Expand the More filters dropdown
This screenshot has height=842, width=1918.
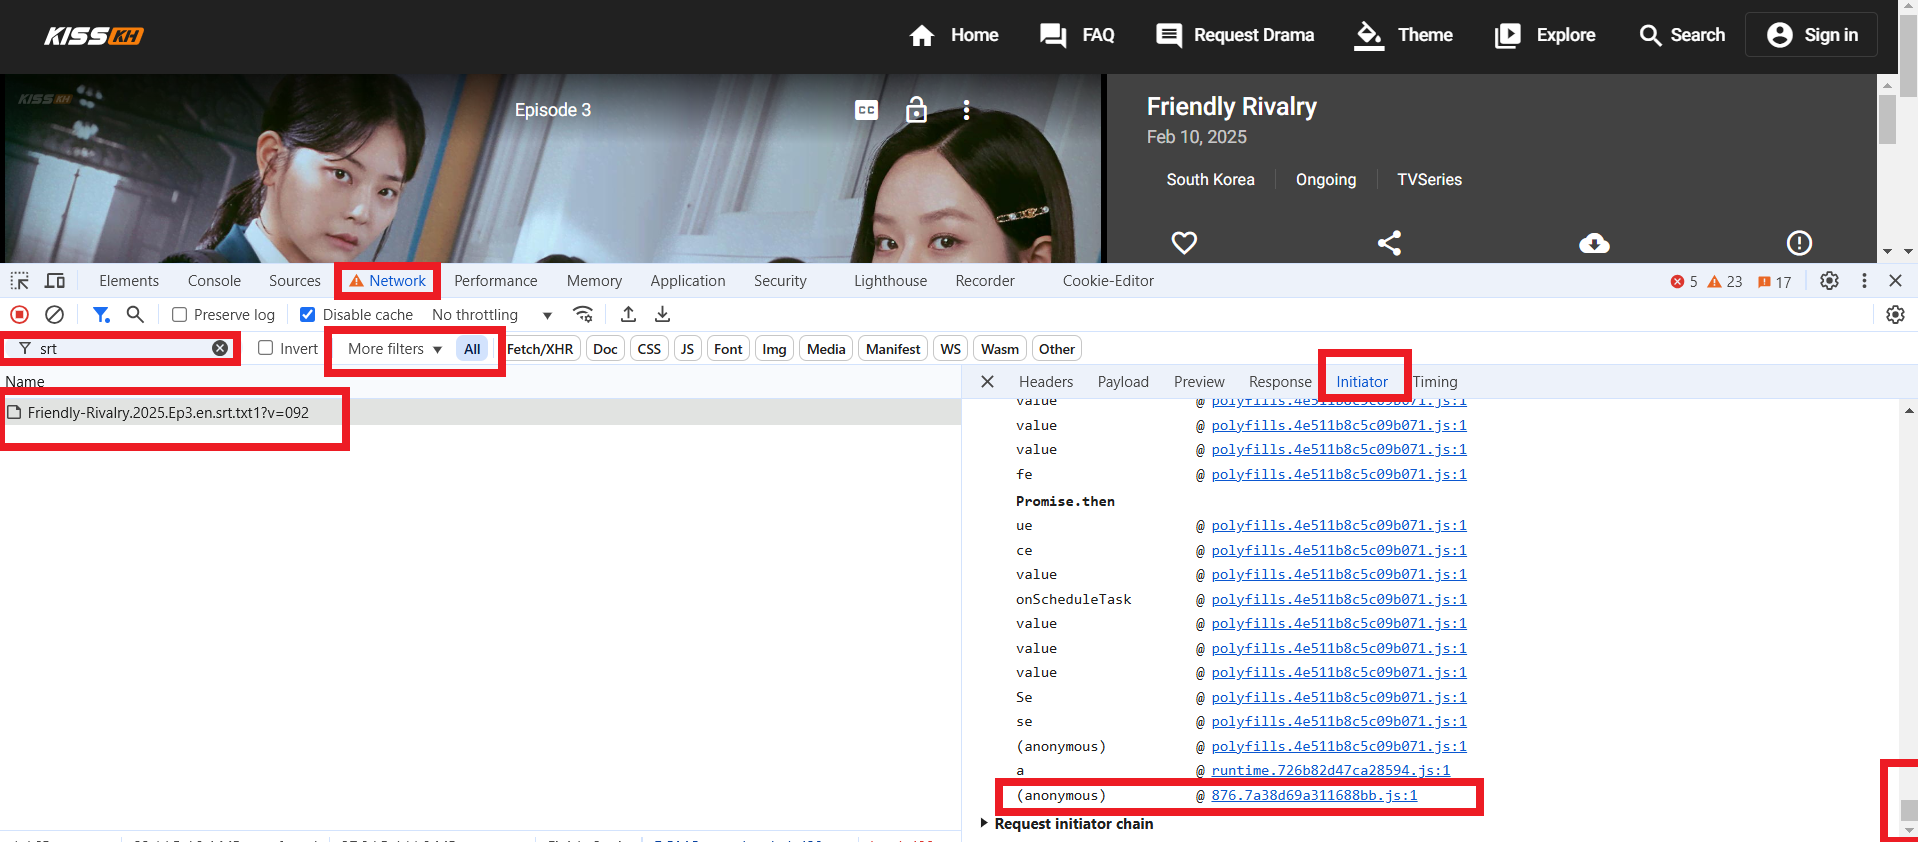coord(394,349)
